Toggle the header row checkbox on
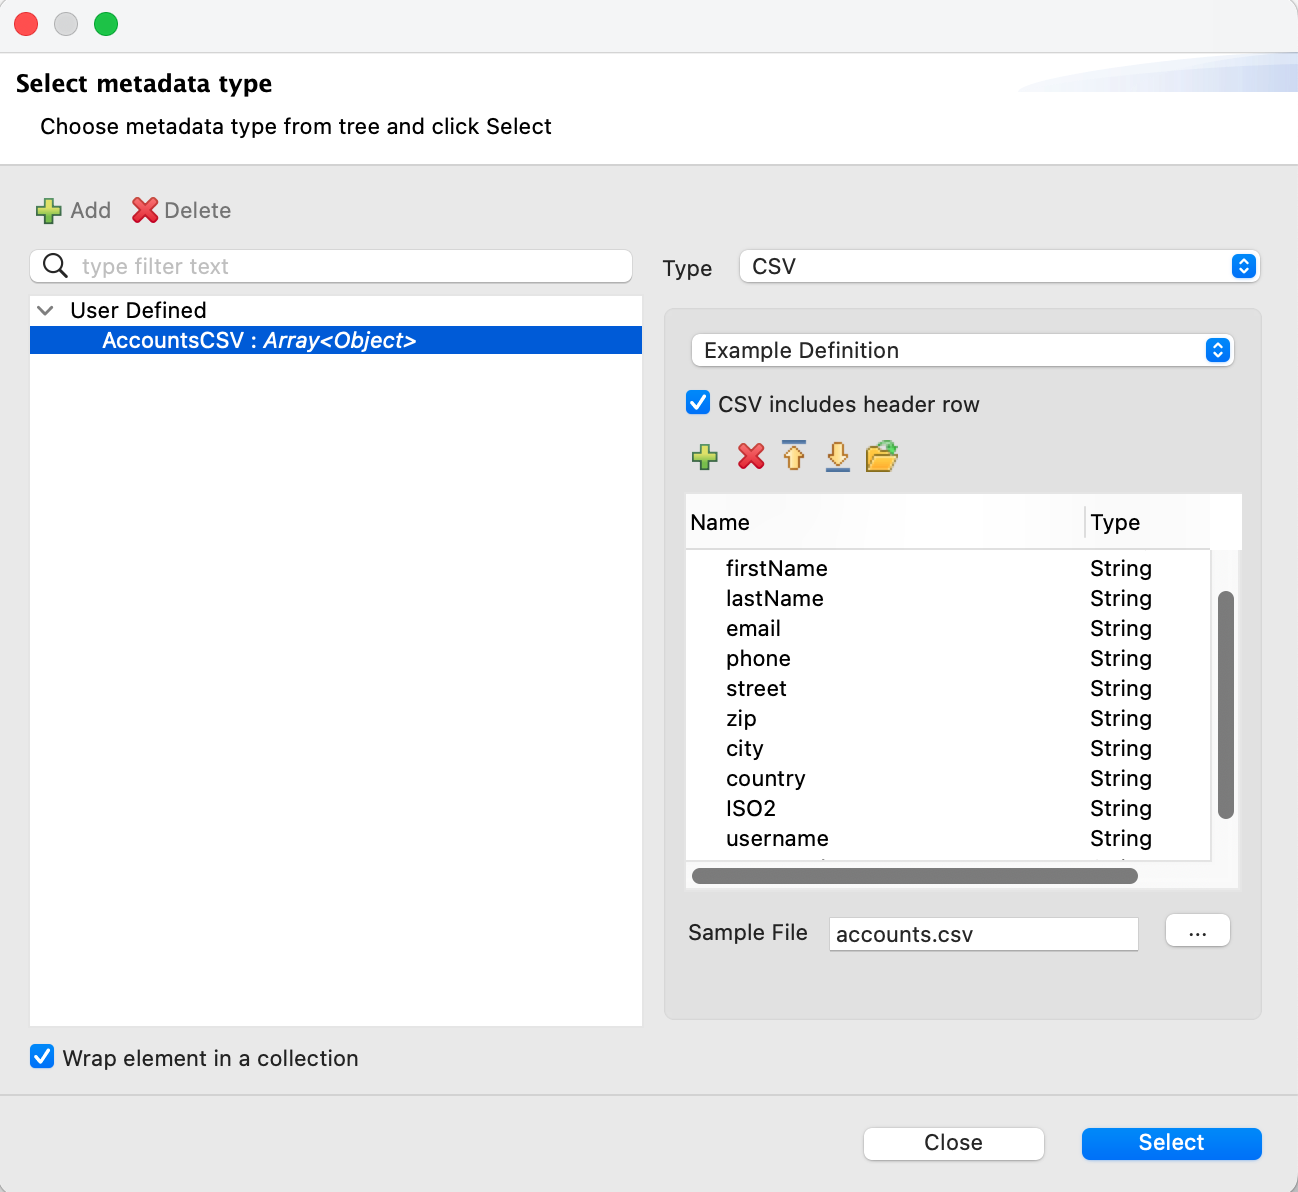 point(697,402)
